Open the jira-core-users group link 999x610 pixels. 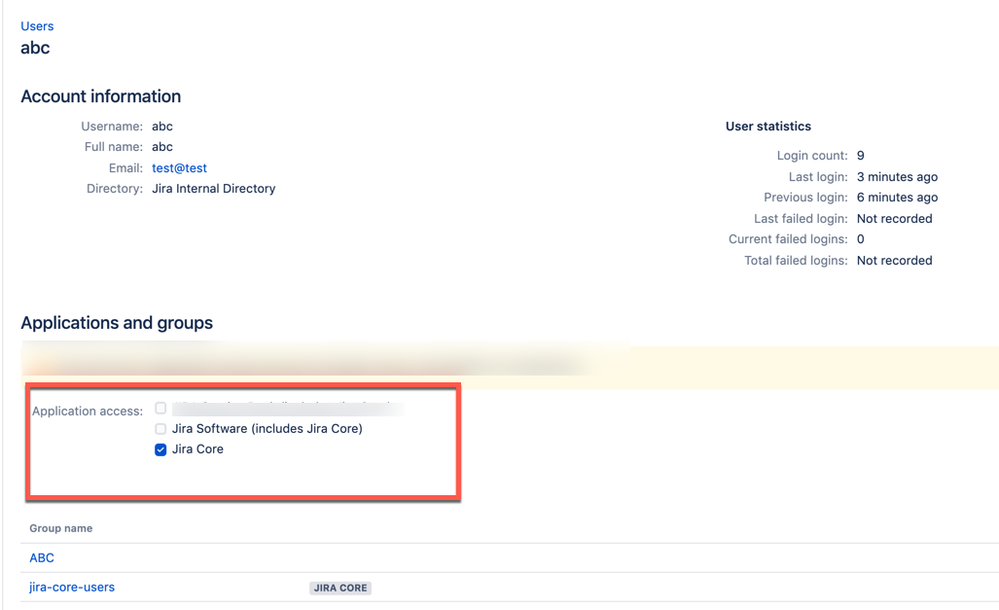pyautogui.click(x=72, y=587)
